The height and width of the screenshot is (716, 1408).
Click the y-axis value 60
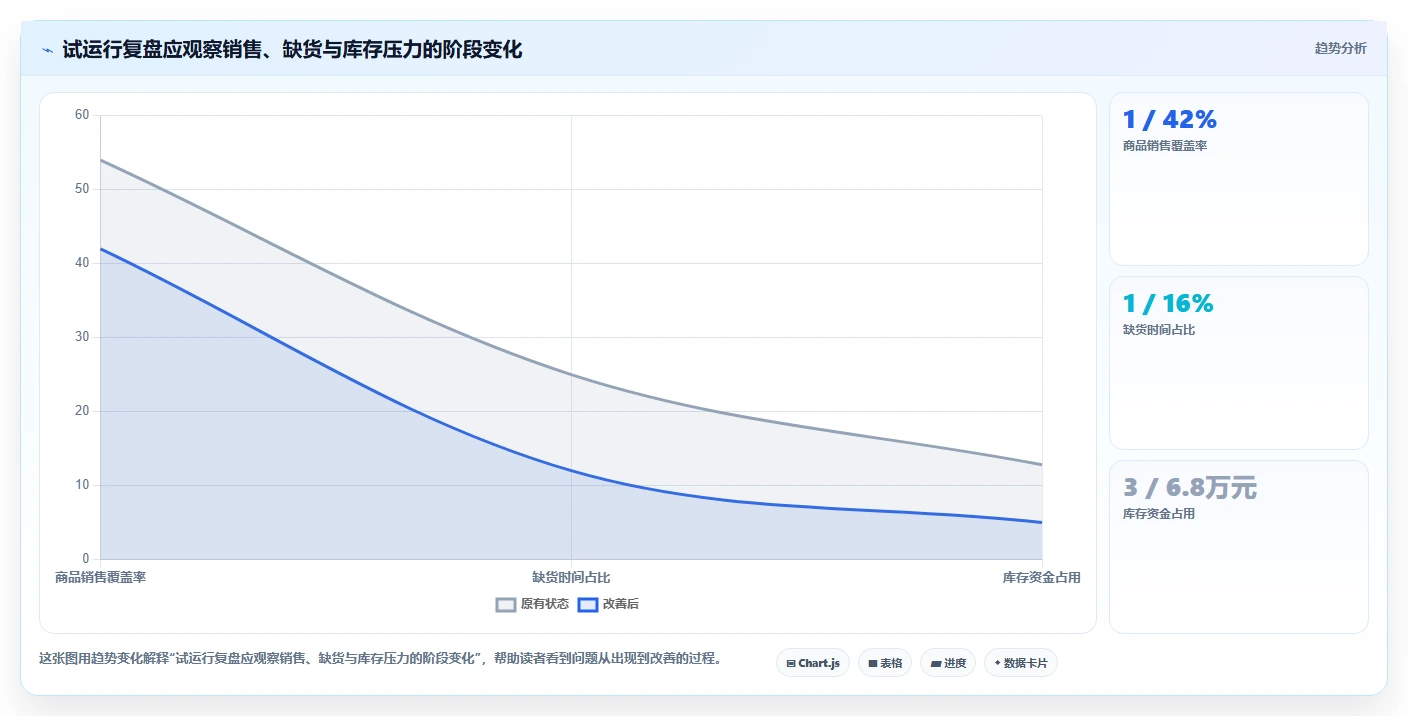(x=82, y=115)
